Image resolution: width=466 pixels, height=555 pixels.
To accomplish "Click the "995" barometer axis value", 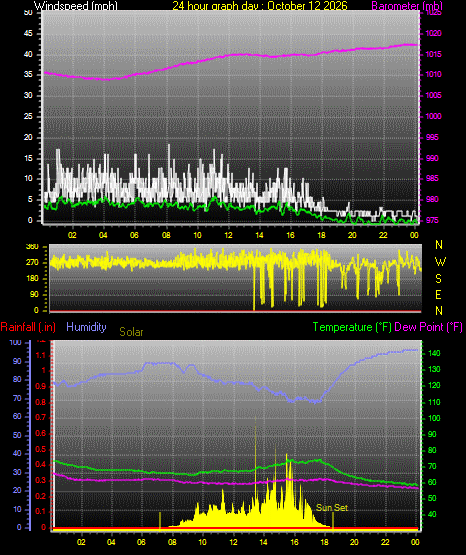I will [x=432, y=137].
